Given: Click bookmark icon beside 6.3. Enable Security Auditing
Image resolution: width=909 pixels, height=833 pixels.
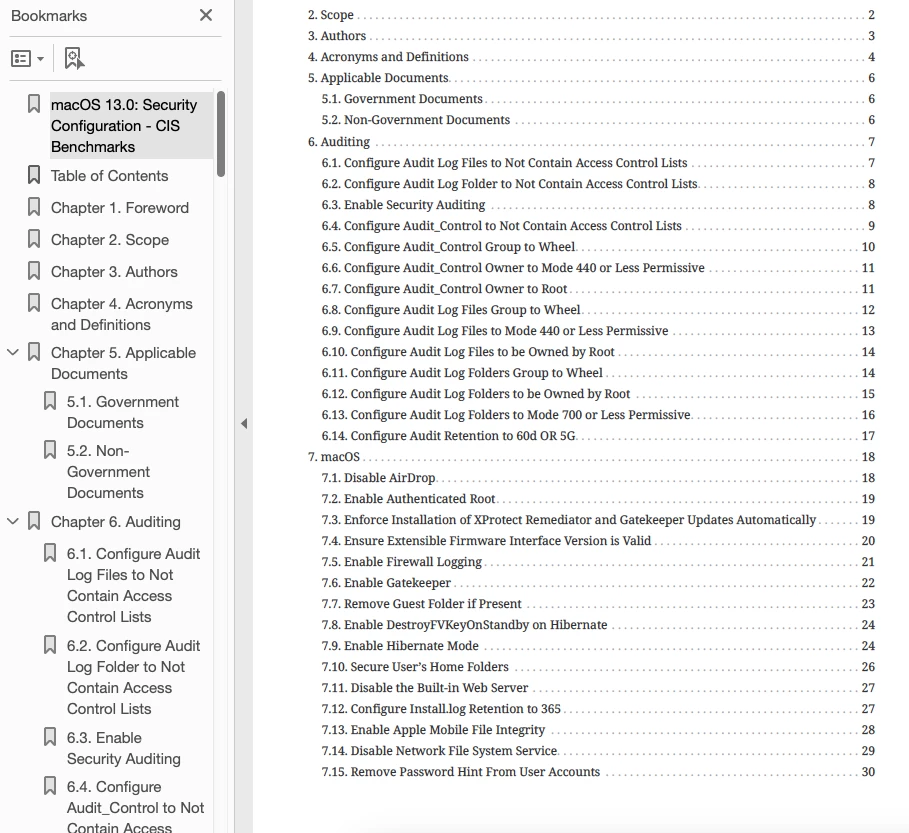Looking at the screenshot, I should 50,737.
